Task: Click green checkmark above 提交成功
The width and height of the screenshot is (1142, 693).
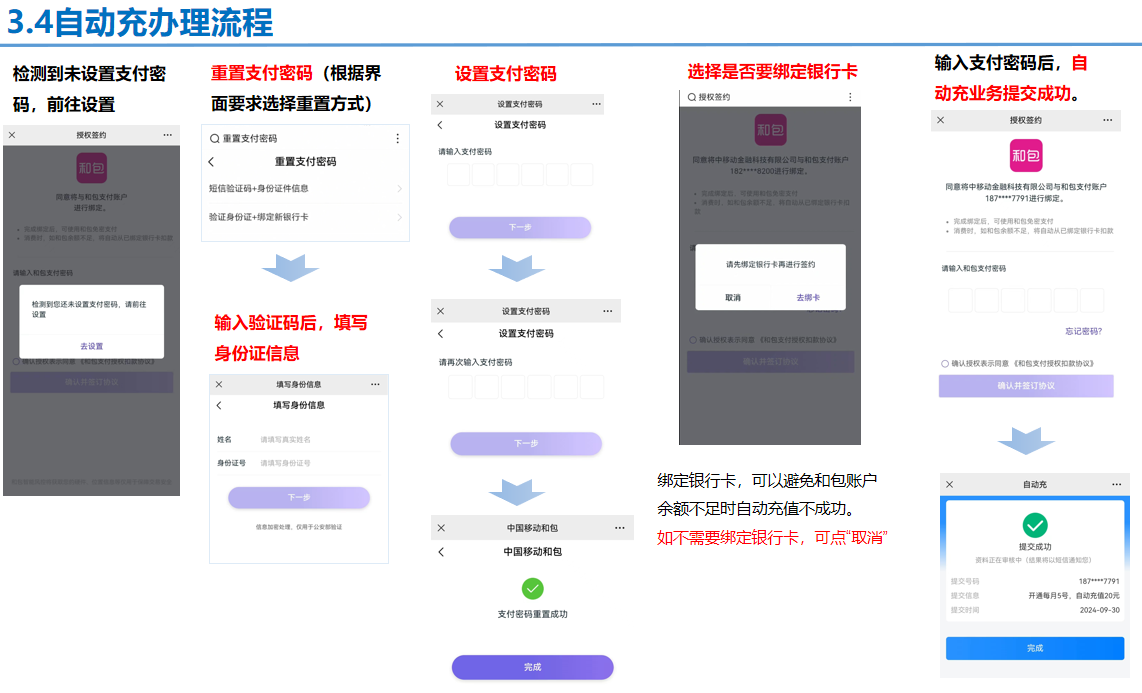Action: tap(1035, 525)
